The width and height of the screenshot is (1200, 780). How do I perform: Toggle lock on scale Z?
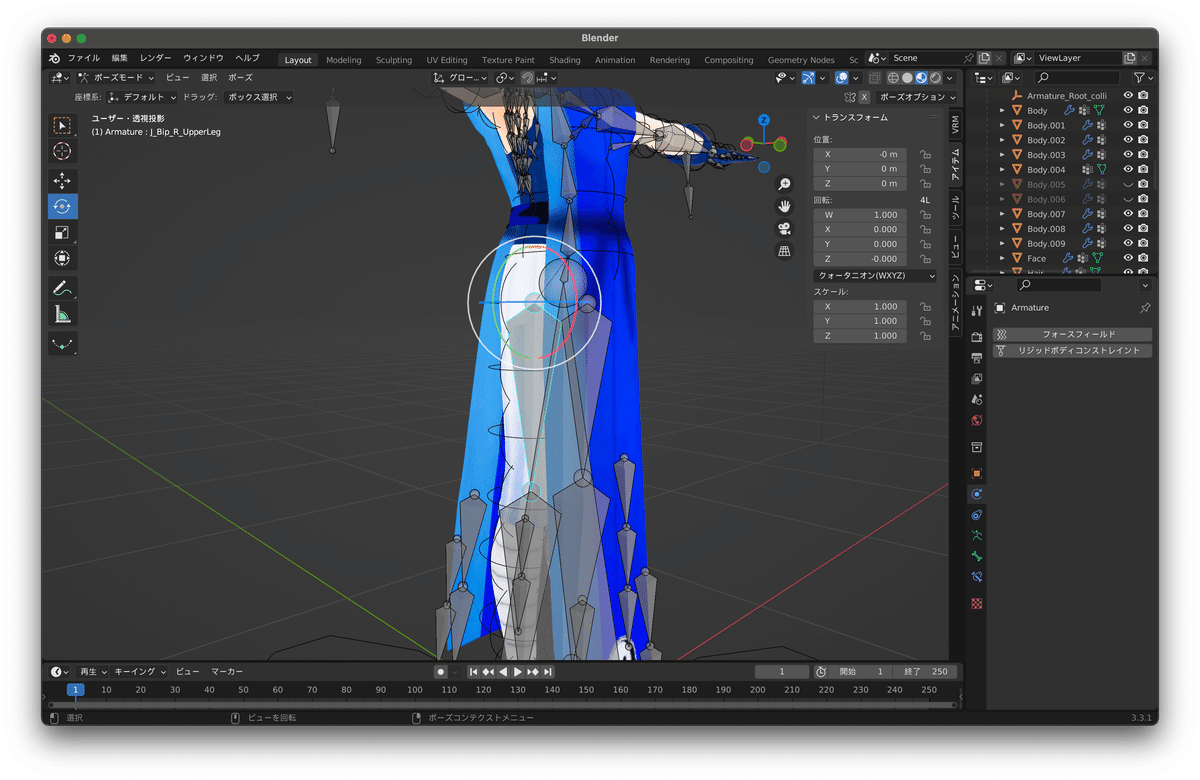pos(925,336)
